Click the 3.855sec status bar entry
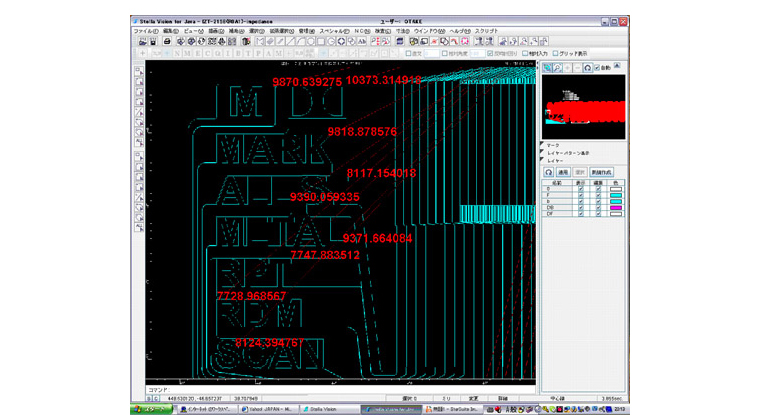This screenshot has height=415, width=760. [x=611, y=399]
